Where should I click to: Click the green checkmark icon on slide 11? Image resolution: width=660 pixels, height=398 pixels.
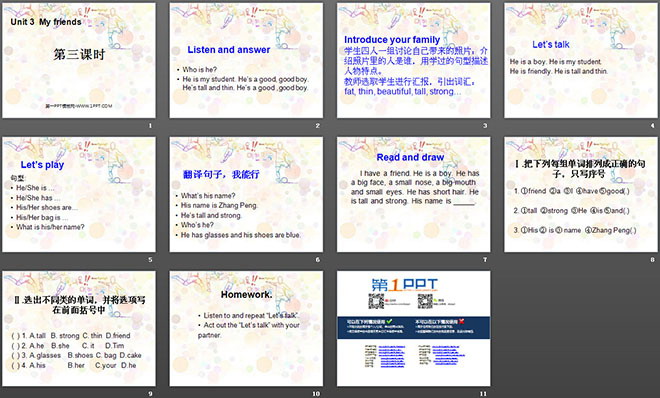click(389, 321)
